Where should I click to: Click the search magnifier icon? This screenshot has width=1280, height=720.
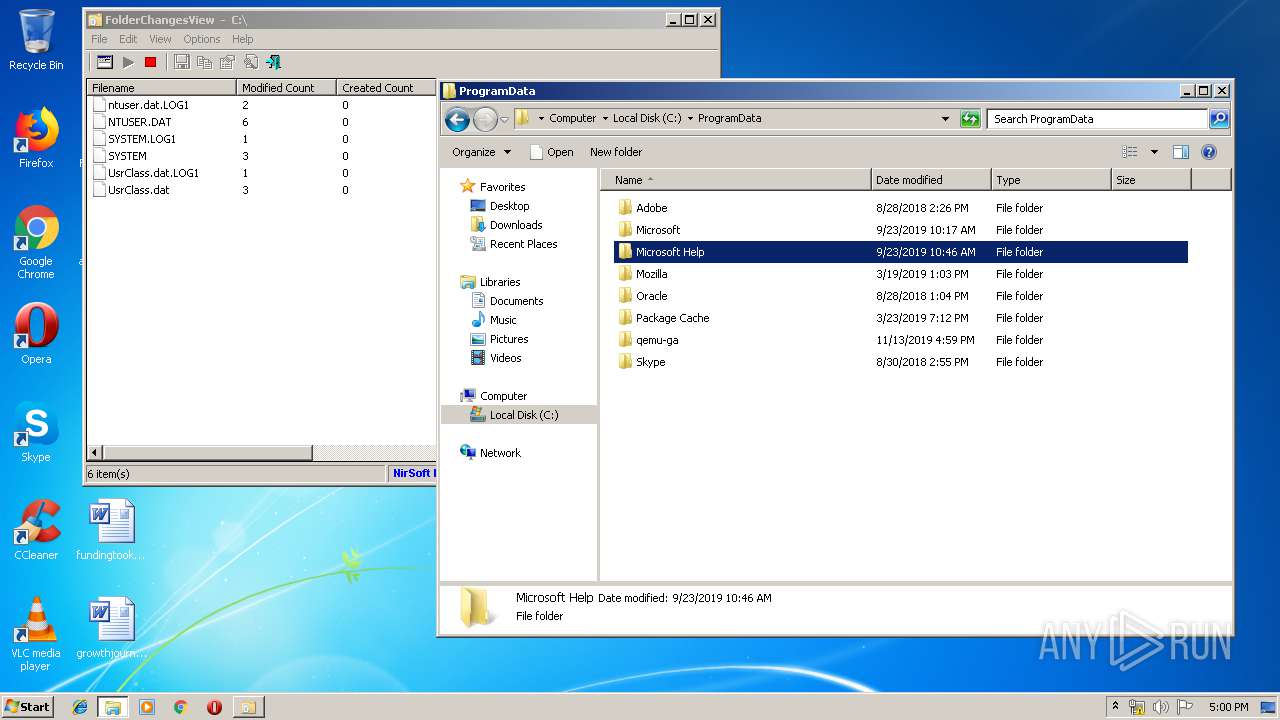[1219, 119]
